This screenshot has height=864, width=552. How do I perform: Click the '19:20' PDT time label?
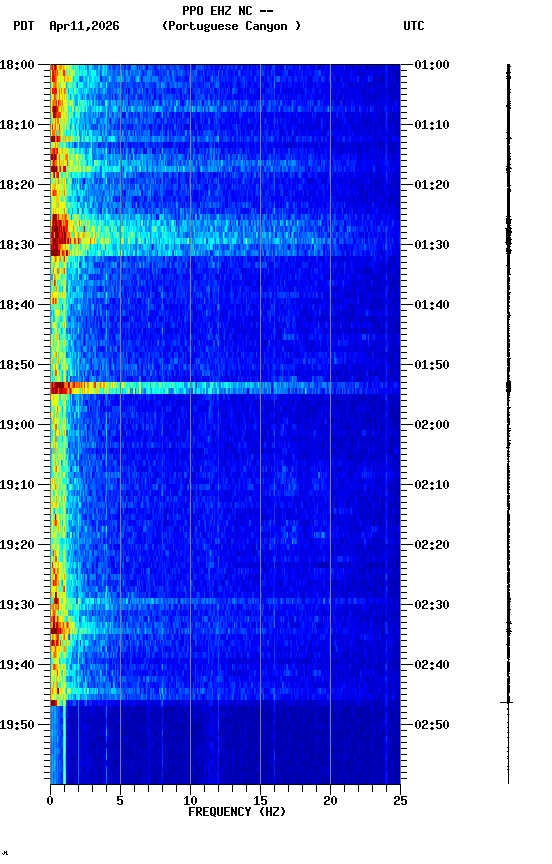[x=17, y=546]
